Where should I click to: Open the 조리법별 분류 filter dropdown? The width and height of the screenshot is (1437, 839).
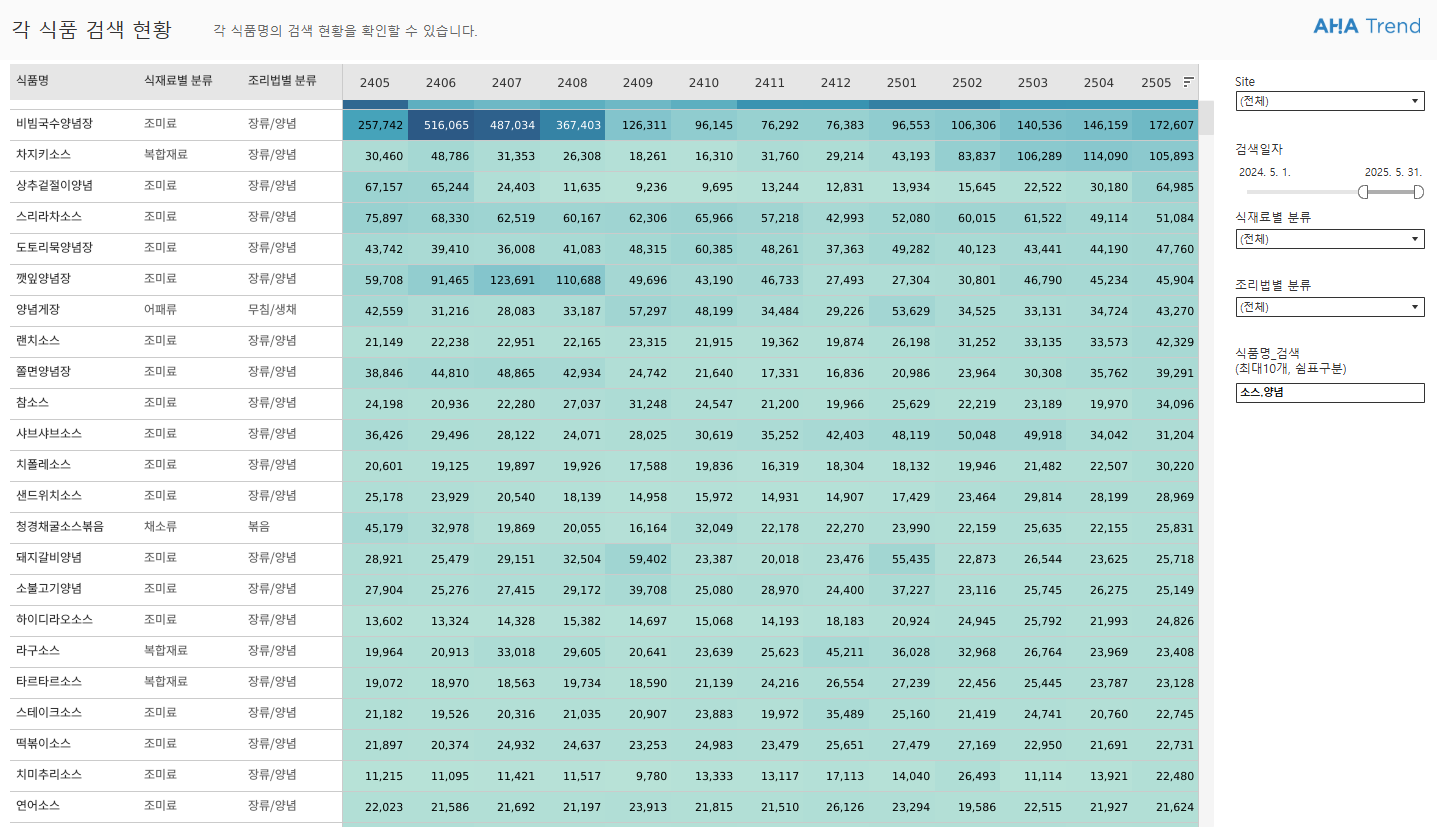1330,307
